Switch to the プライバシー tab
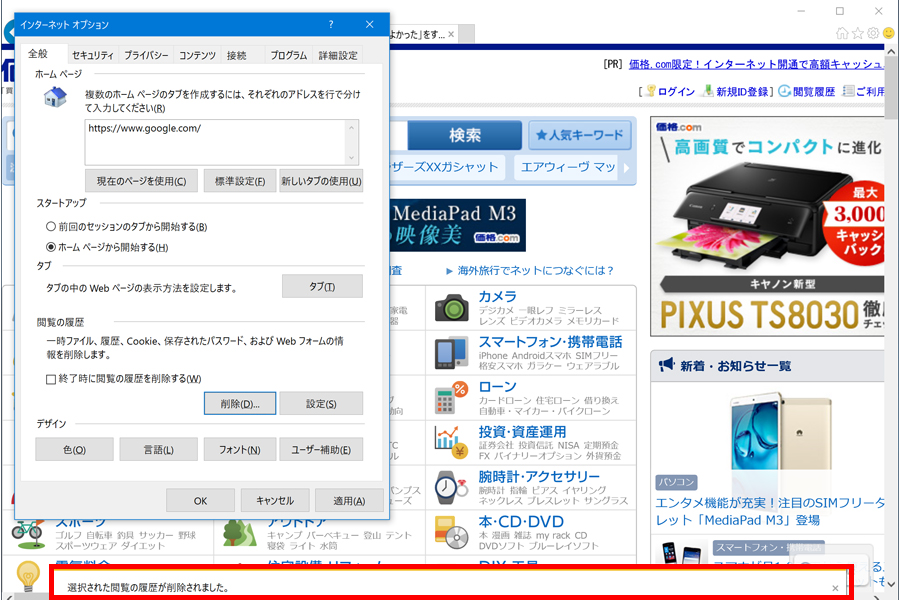This screenshot has width=900, height=600. (x=146, y=55)
